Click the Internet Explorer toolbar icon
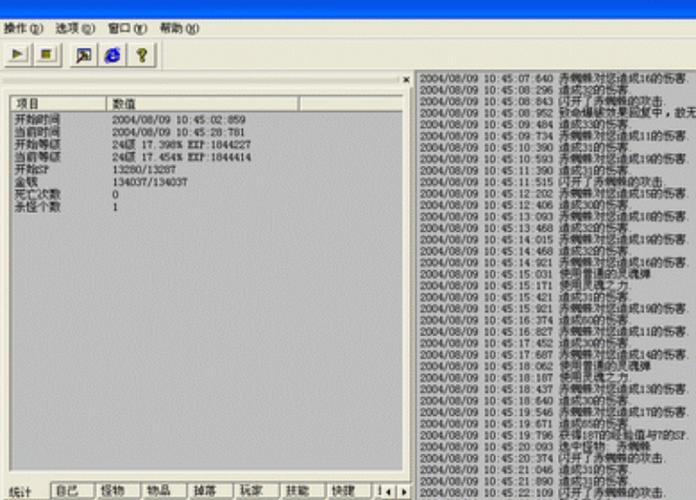 click(x=112, y=56)
